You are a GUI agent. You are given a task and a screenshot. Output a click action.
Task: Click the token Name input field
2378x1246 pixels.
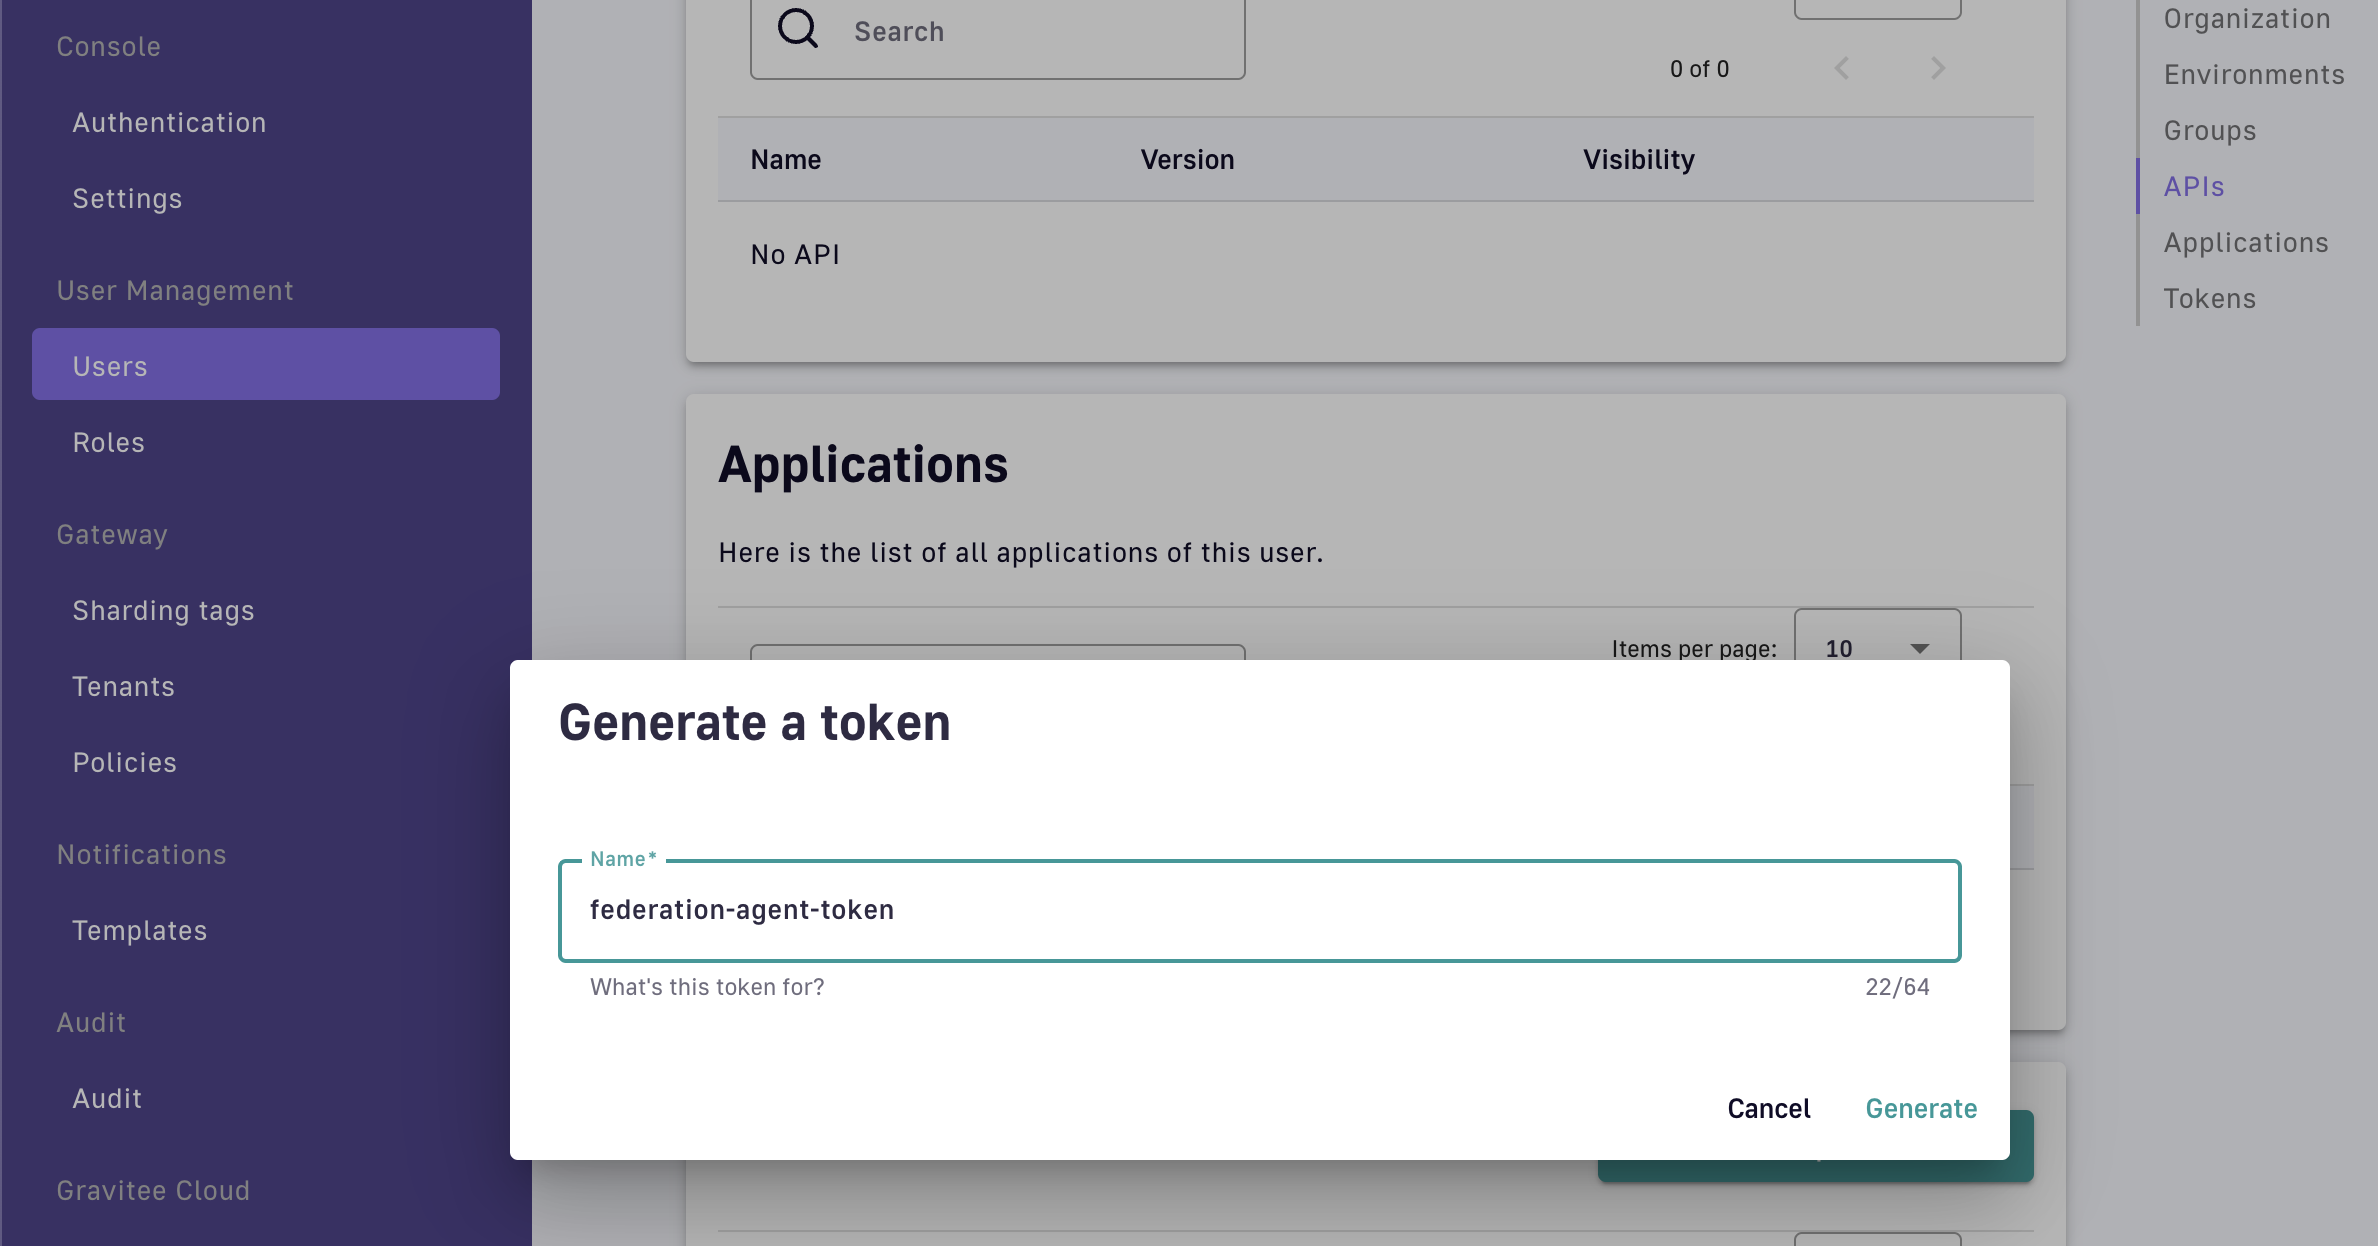[1258, 910]
